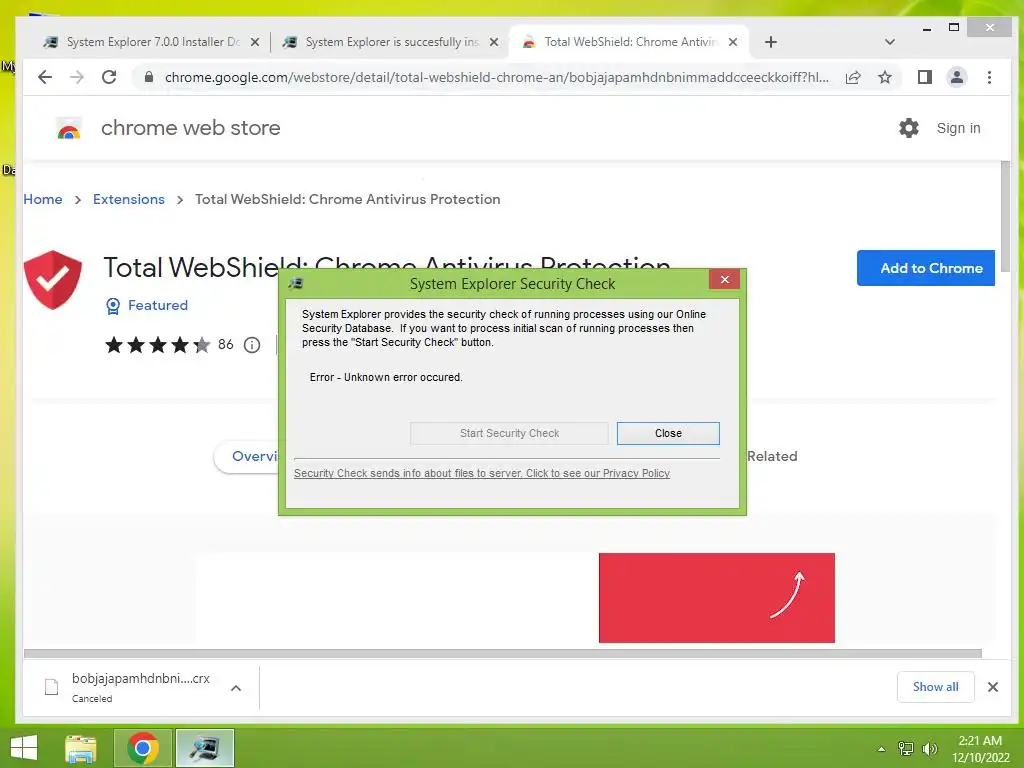Click the browser forward arrow
1024x768 pixels.
(x=76, y=77)
